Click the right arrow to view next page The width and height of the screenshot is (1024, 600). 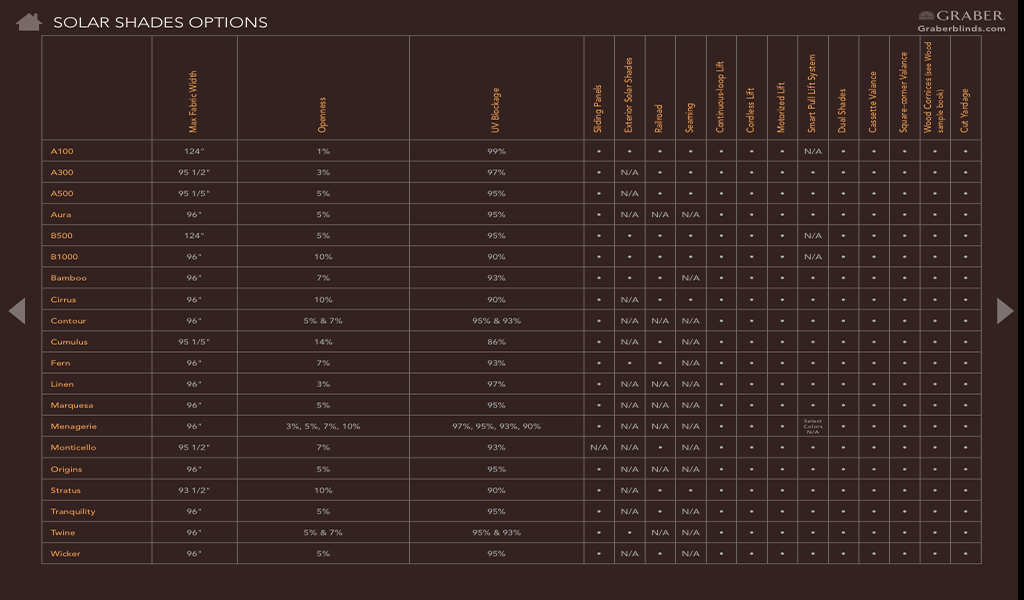click(1005, 310)
